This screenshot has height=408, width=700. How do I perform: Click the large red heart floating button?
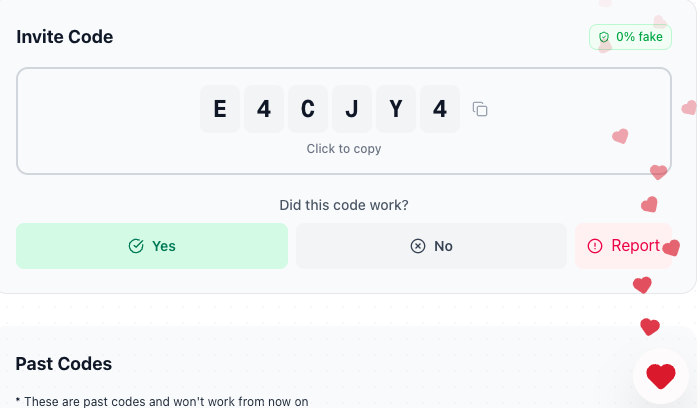tap(661, 376)
